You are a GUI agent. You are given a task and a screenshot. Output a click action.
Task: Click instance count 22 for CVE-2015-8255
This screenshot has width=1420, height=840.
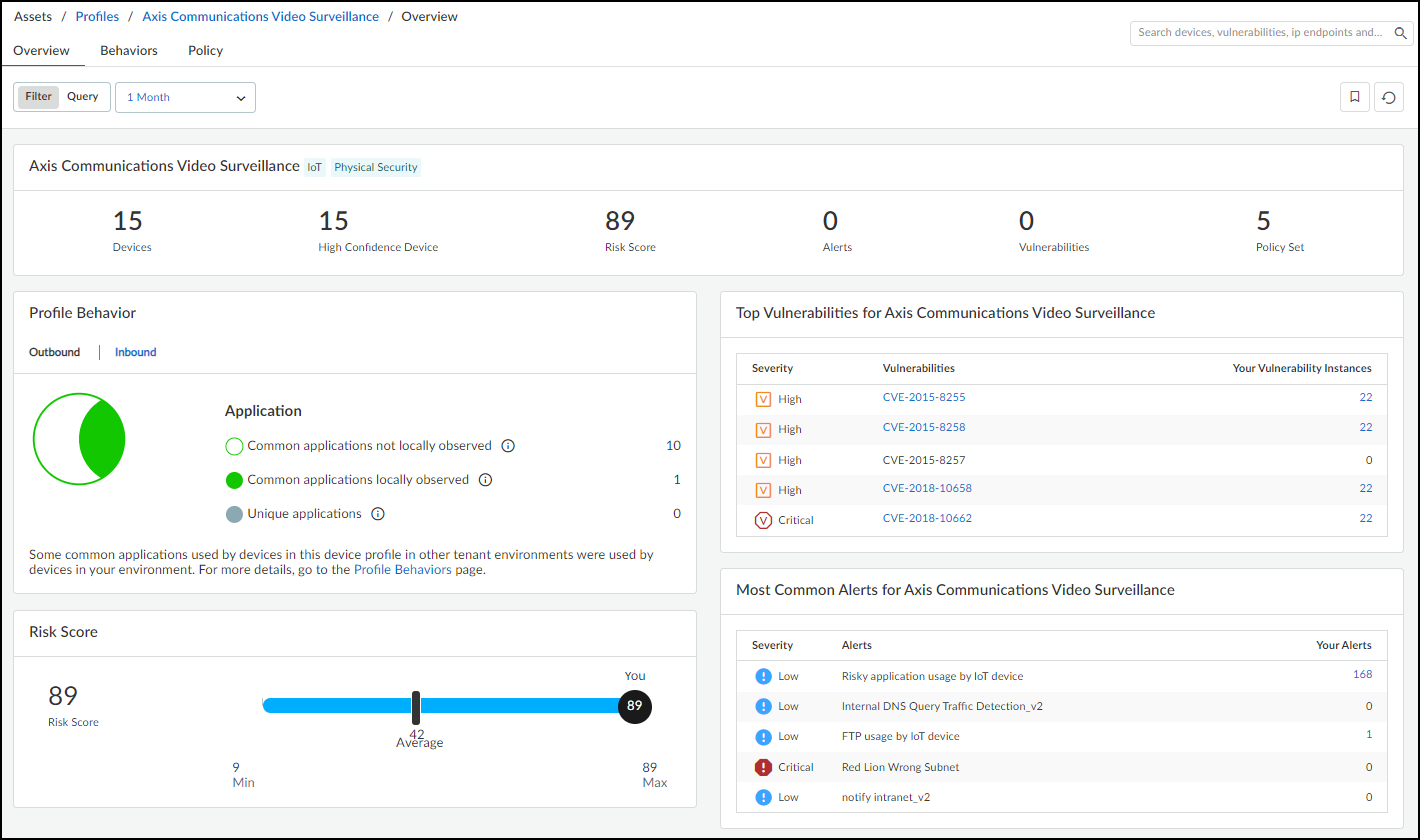pos(1366,397)
